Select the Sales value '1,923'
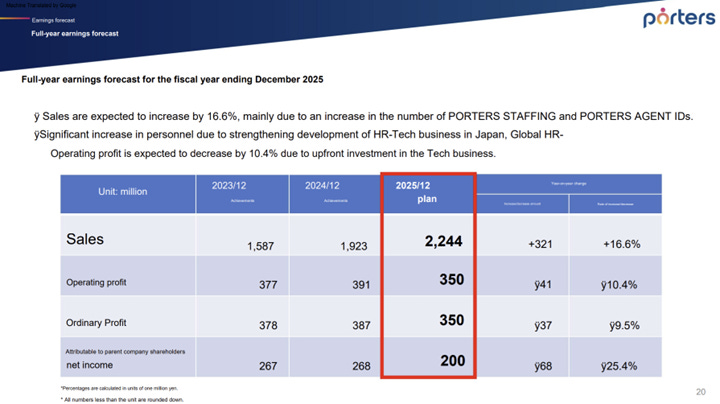This screenshot has width=720, height=404. (x=354, y=247)
